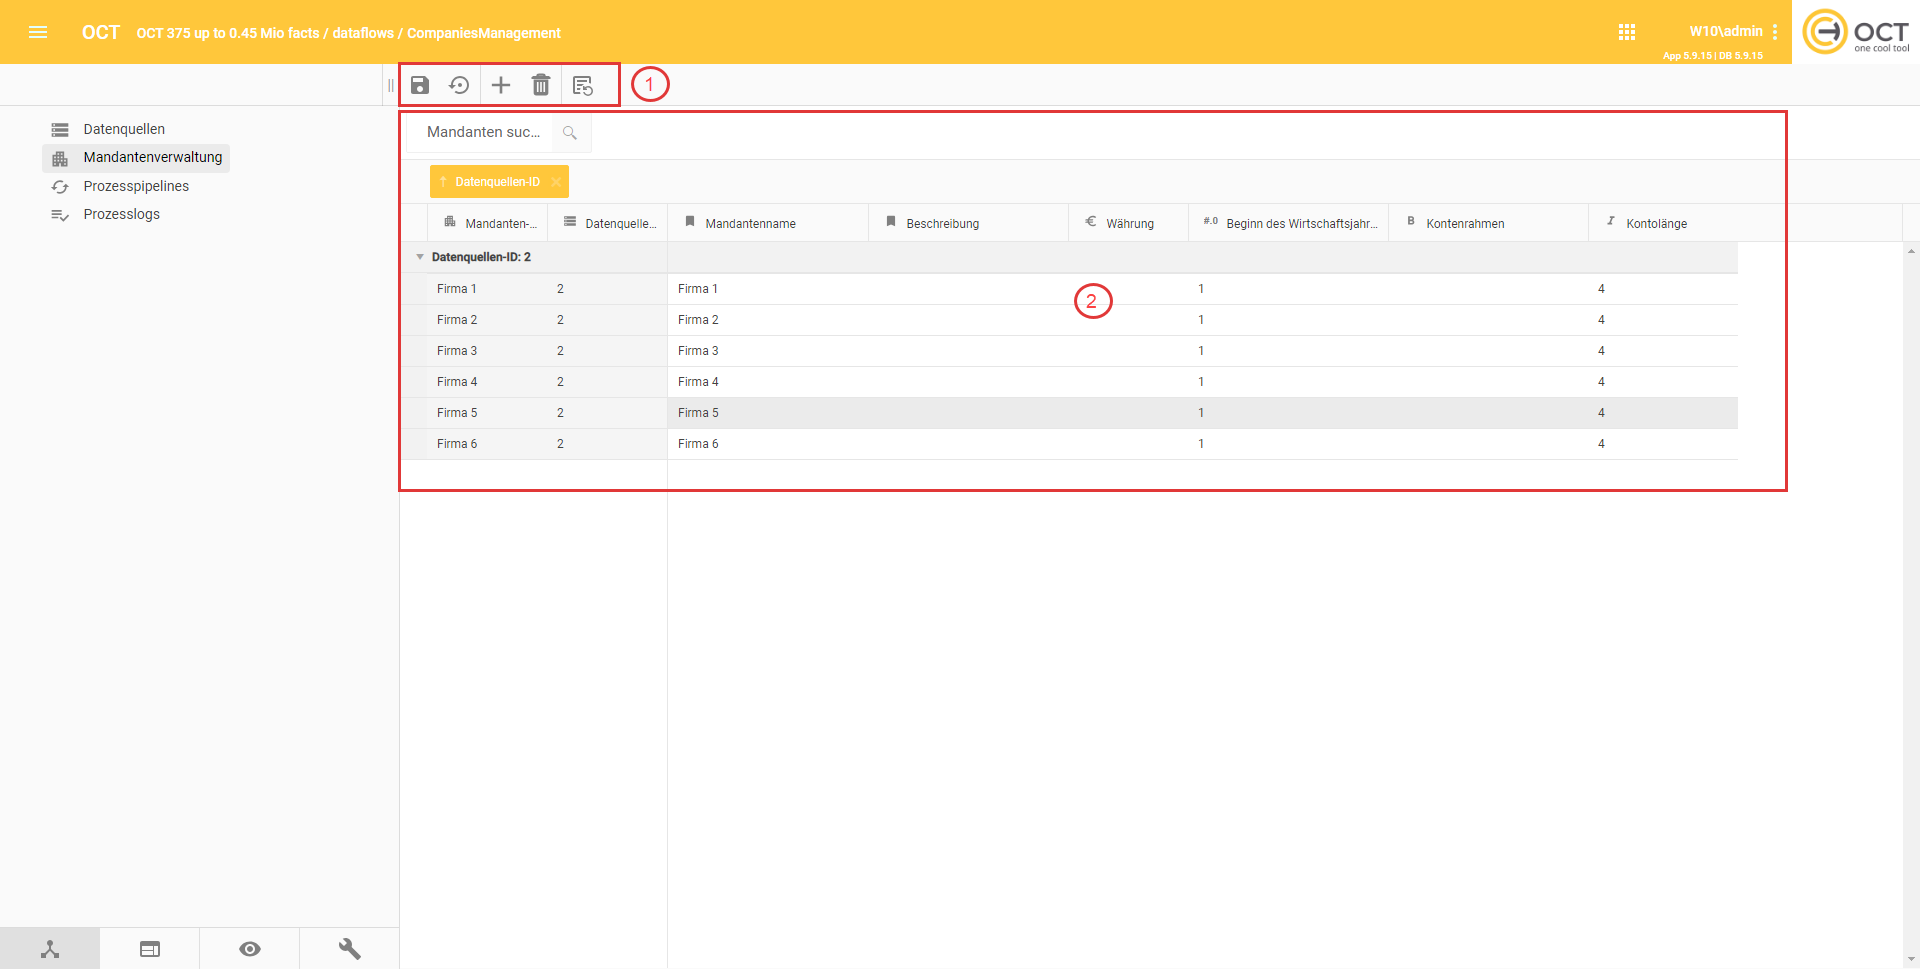Collapse the Datenquellen-ID: 2 group
The width and height of the screenshot is (1920, 969).
click(420, 257)
